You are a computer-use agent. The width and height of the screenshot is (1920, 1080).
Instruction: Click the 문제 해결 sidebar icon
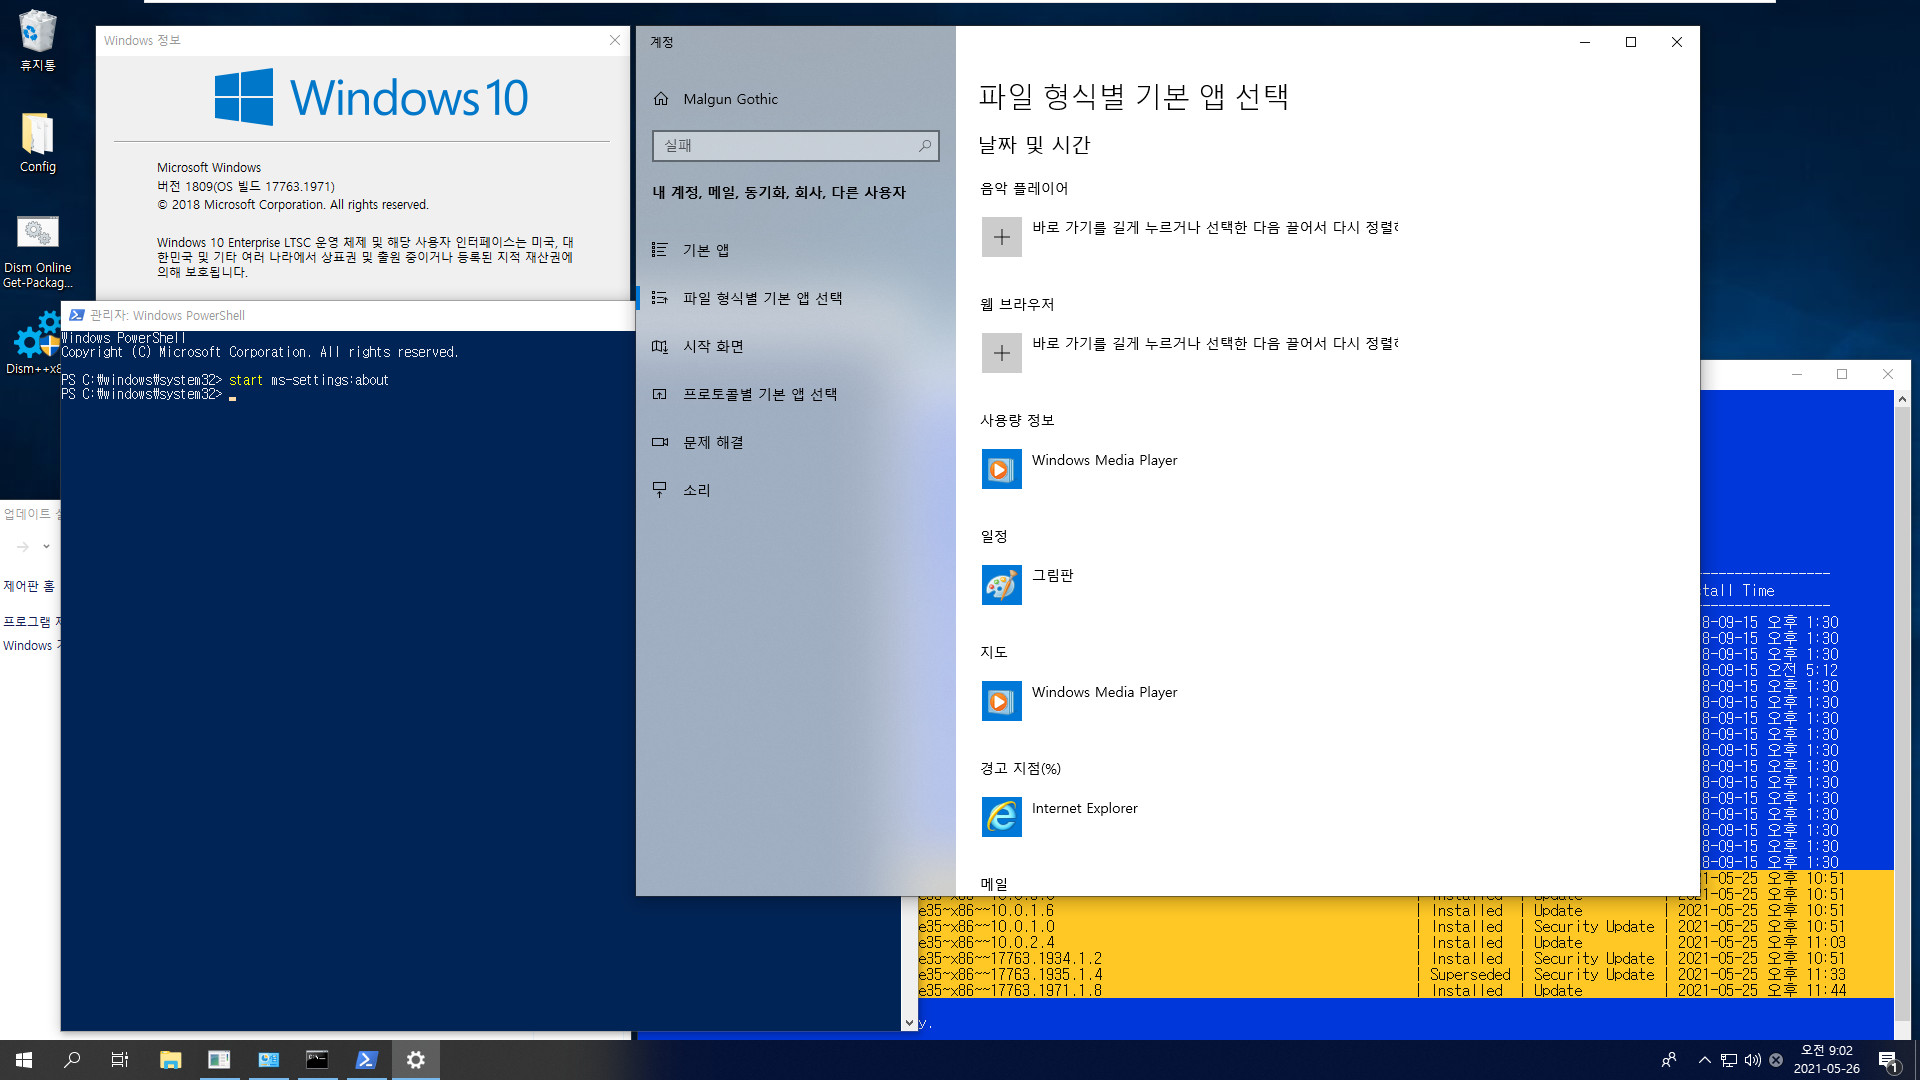[660, 442]
